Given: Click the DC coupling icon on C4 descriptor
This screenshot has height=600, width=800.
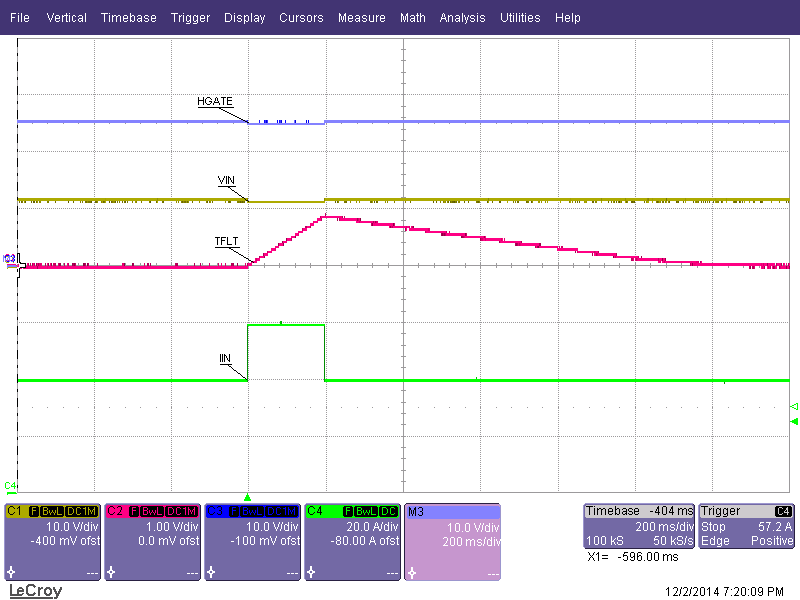Looking at the screenshot, I should [x=389, y=510].
